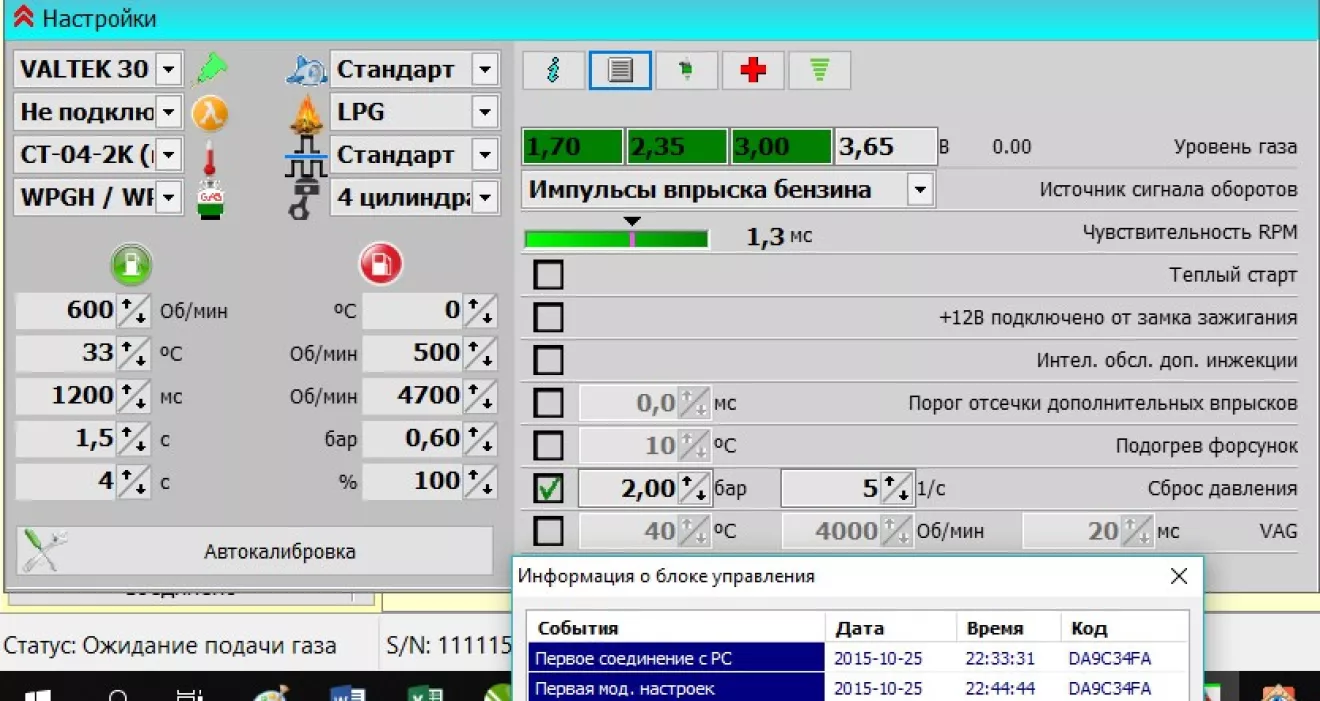This screenshot has height=701, width=1320.
Task: Open the red cross diagnostics button
Action: point(753,71)
